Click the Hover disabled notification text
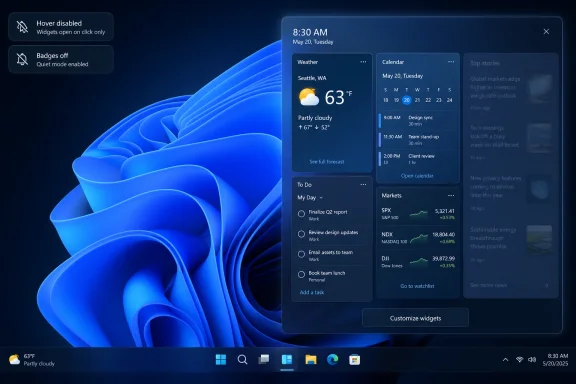Screen dimensions: 576x384 coord(71,27)
